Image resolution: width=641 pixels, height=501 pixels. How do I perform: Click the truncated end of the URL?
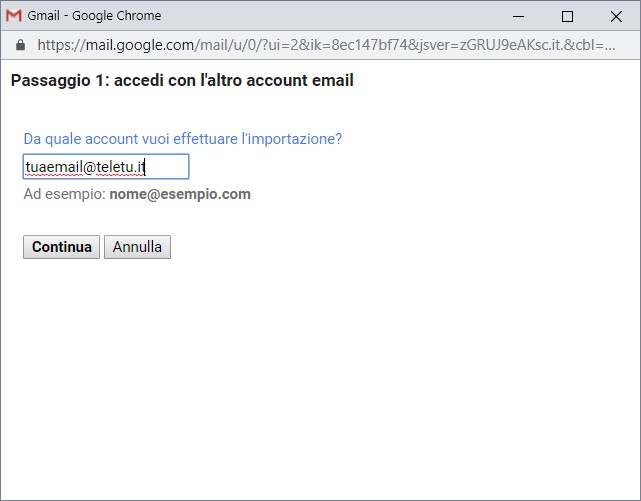pos(600,45)
